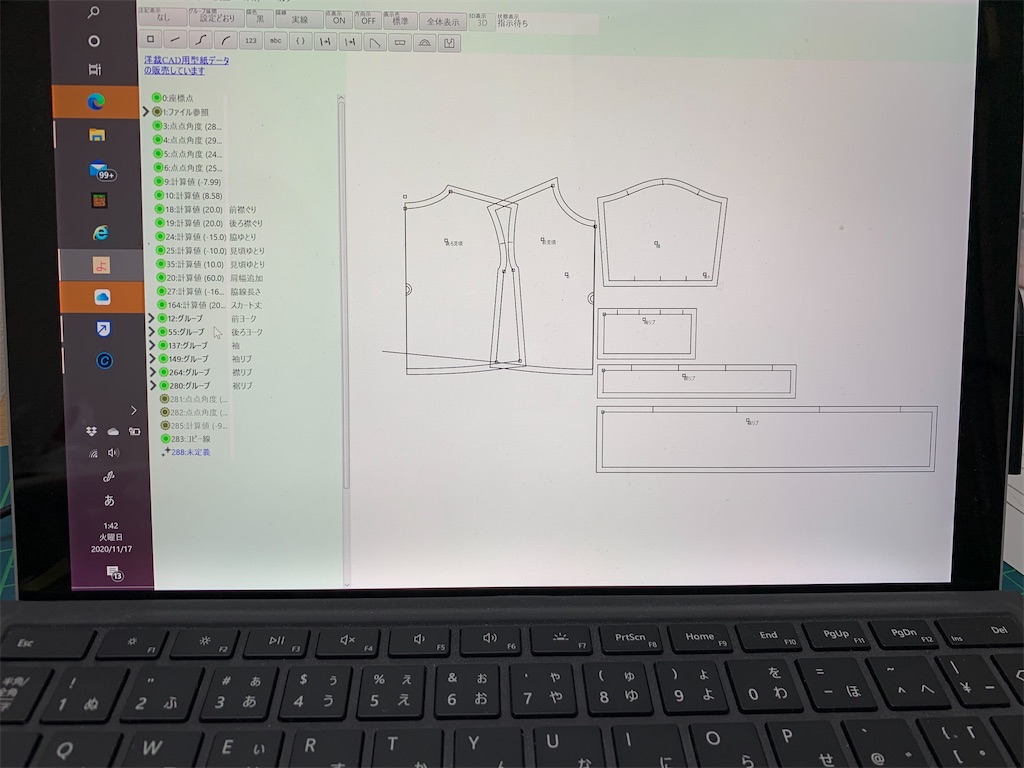Open Mail app with 99+ badge
The width and height of the screenshot is (1024, 768).
tap(101, 170)
